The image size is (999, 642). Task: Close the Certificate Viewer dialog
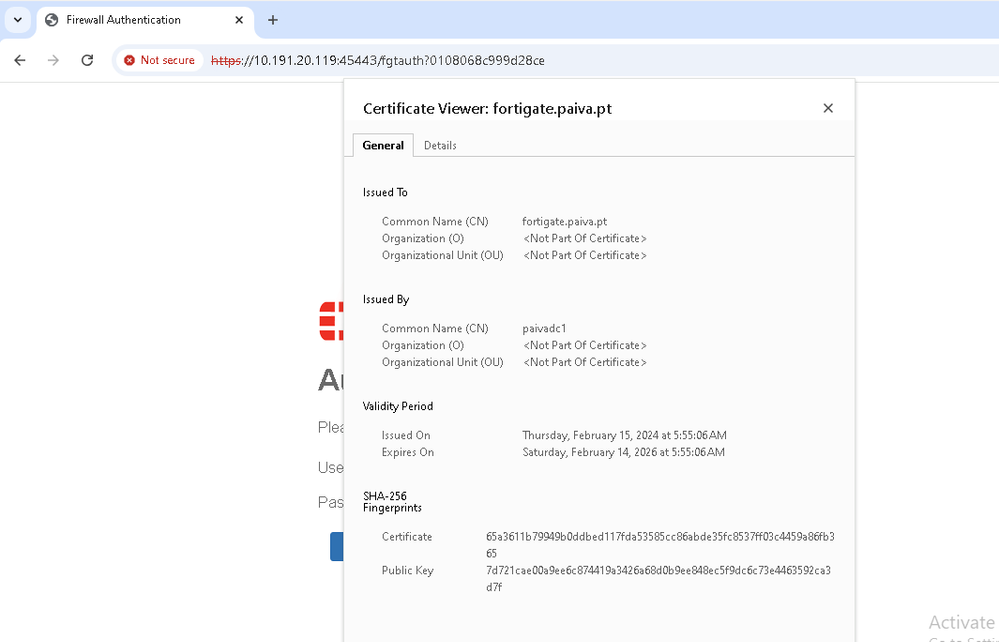point(828,108)
